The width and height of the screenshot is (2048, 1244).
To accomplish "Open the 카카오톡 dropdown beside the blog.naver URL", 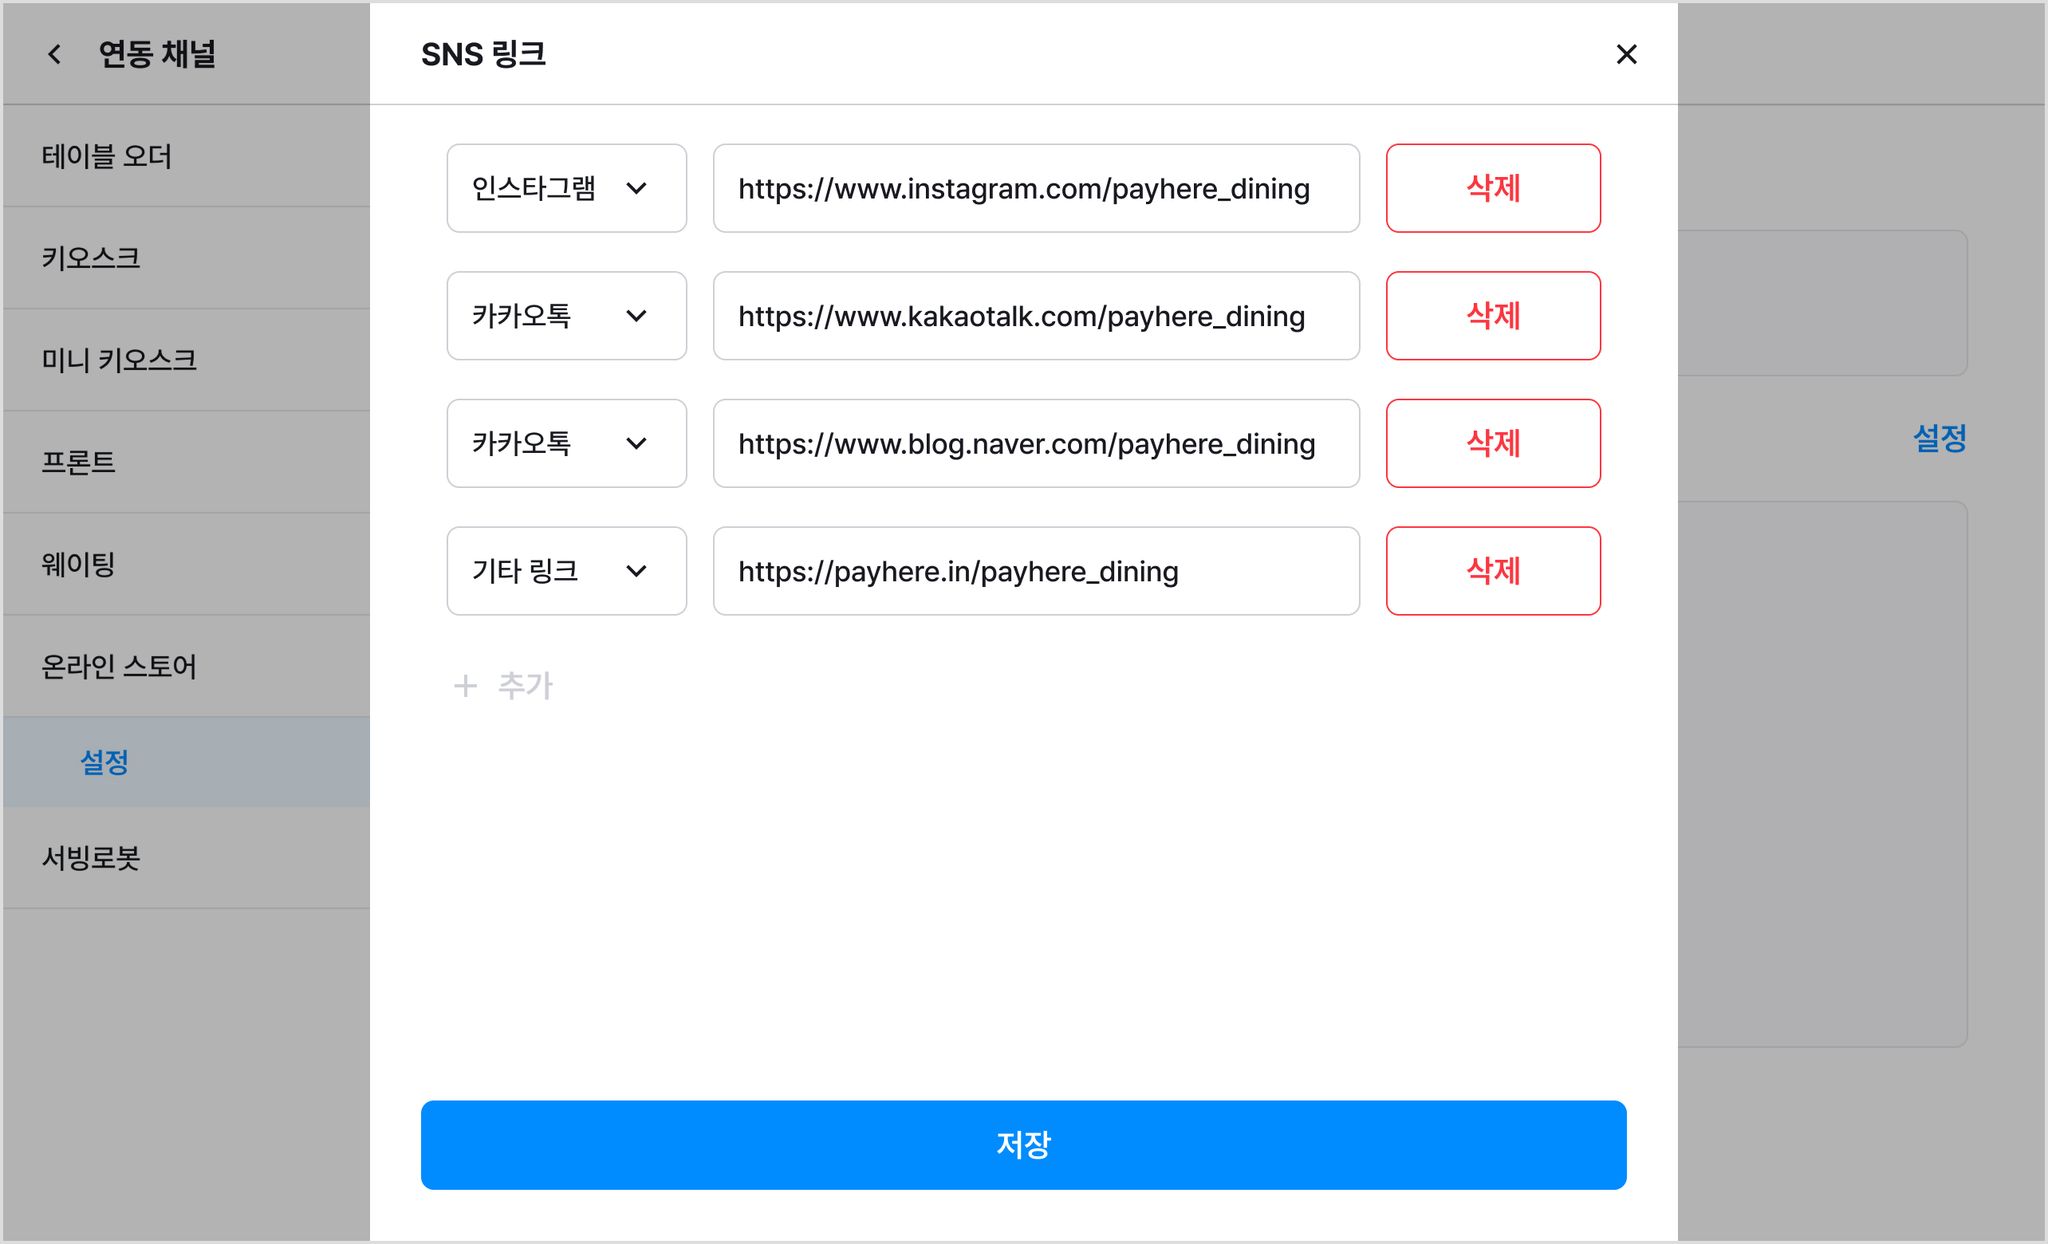I will pyautogui.click(x=566, y=444).
